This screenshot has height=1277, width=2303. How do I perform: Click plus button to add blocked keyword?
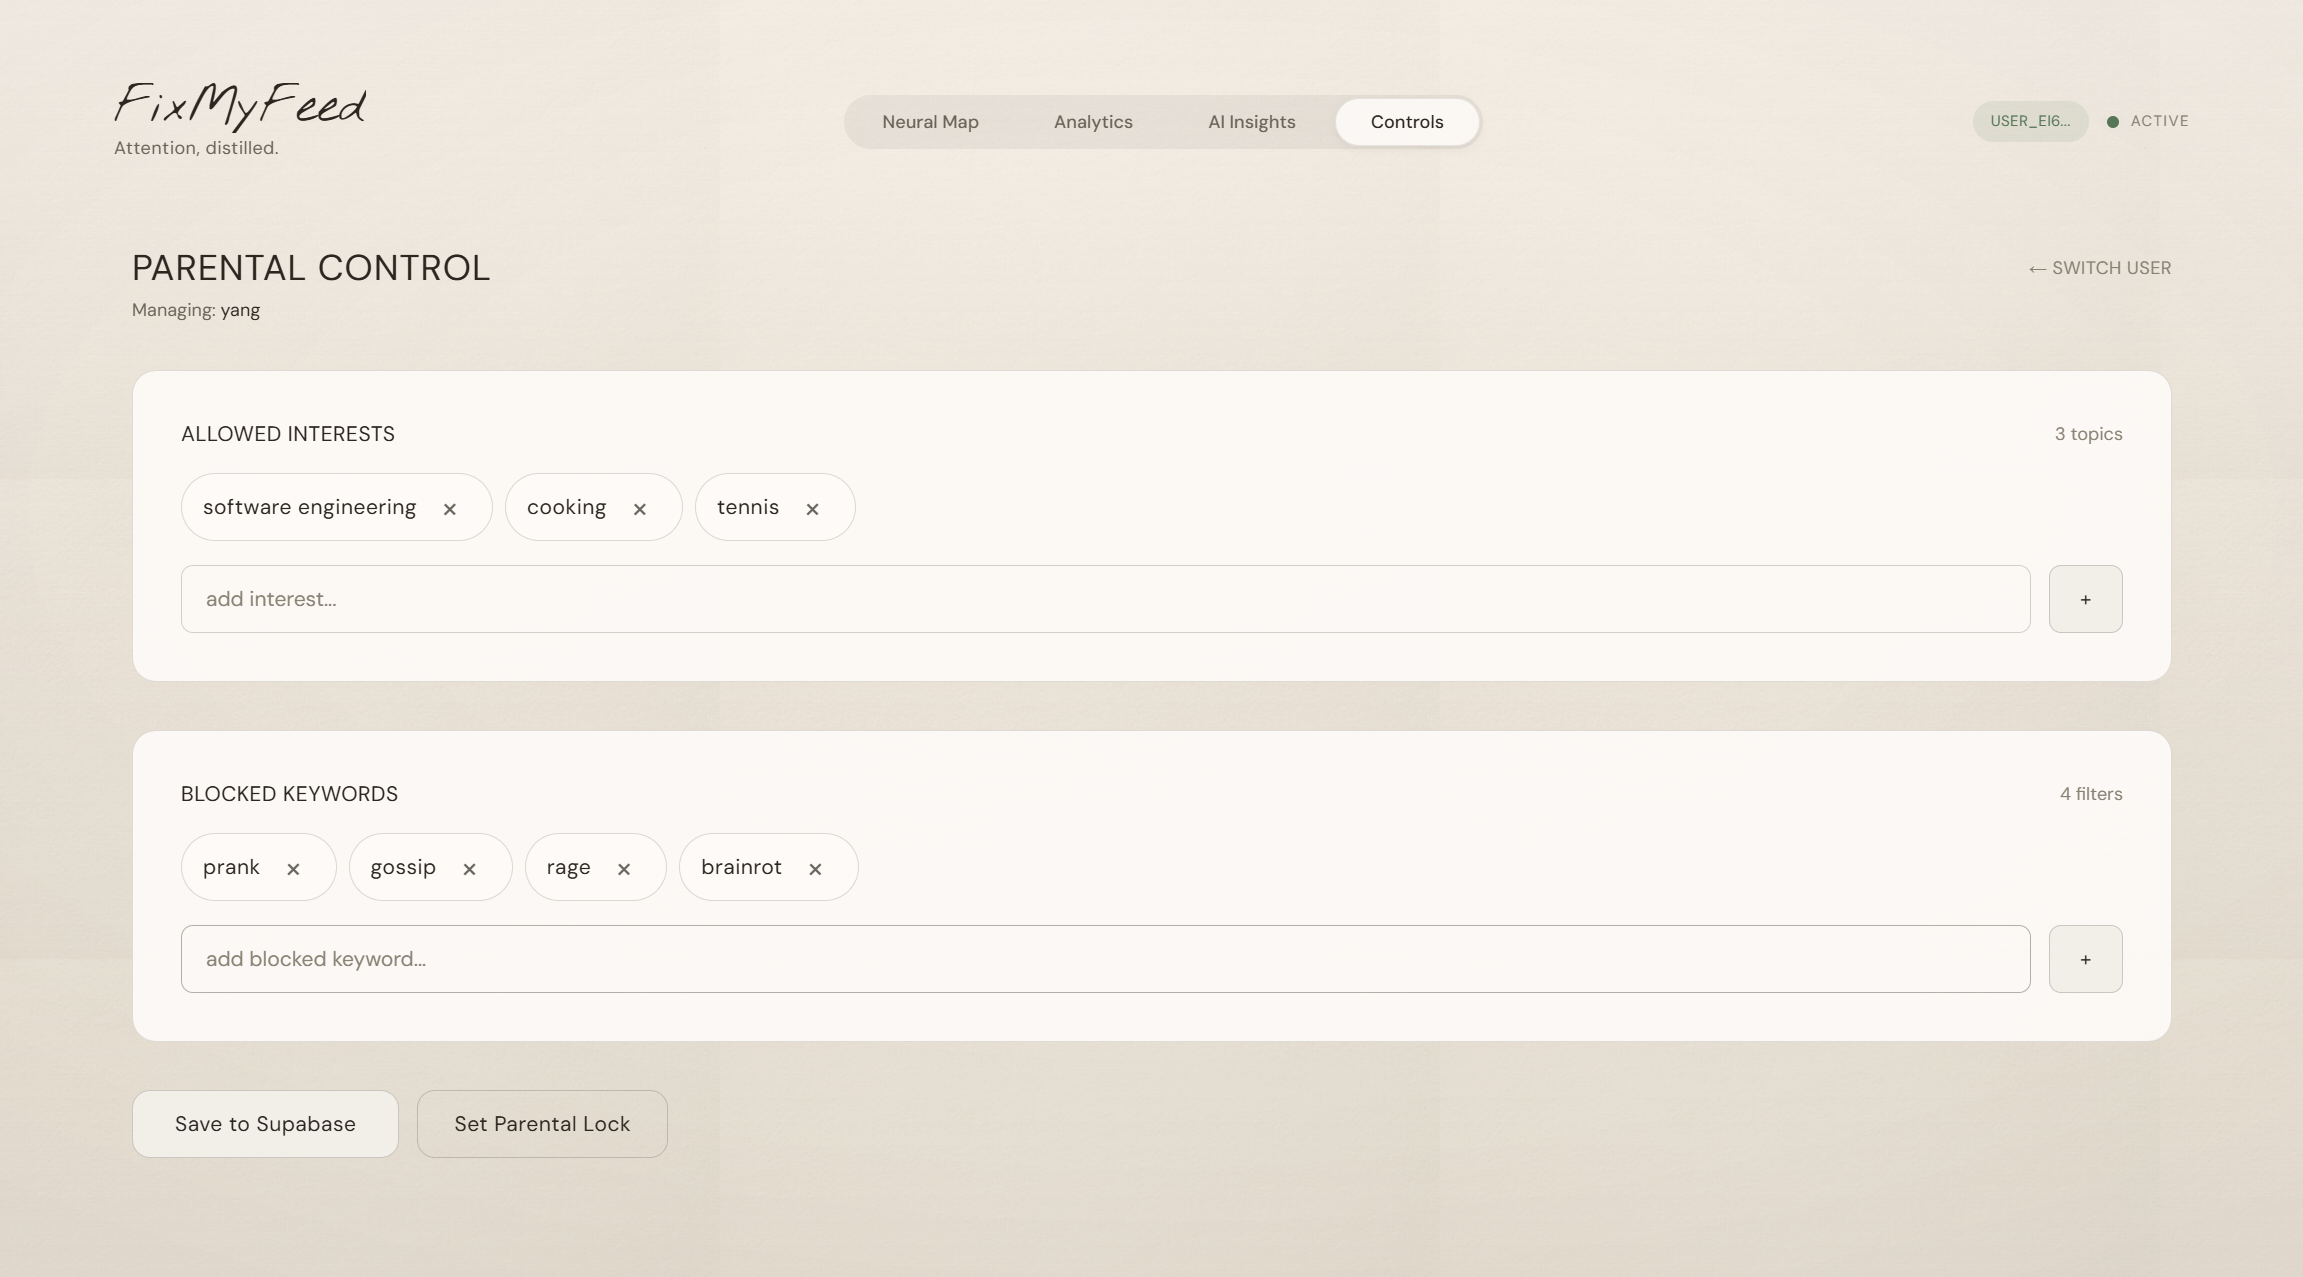pyautogui.click(x=2085, y=959)
